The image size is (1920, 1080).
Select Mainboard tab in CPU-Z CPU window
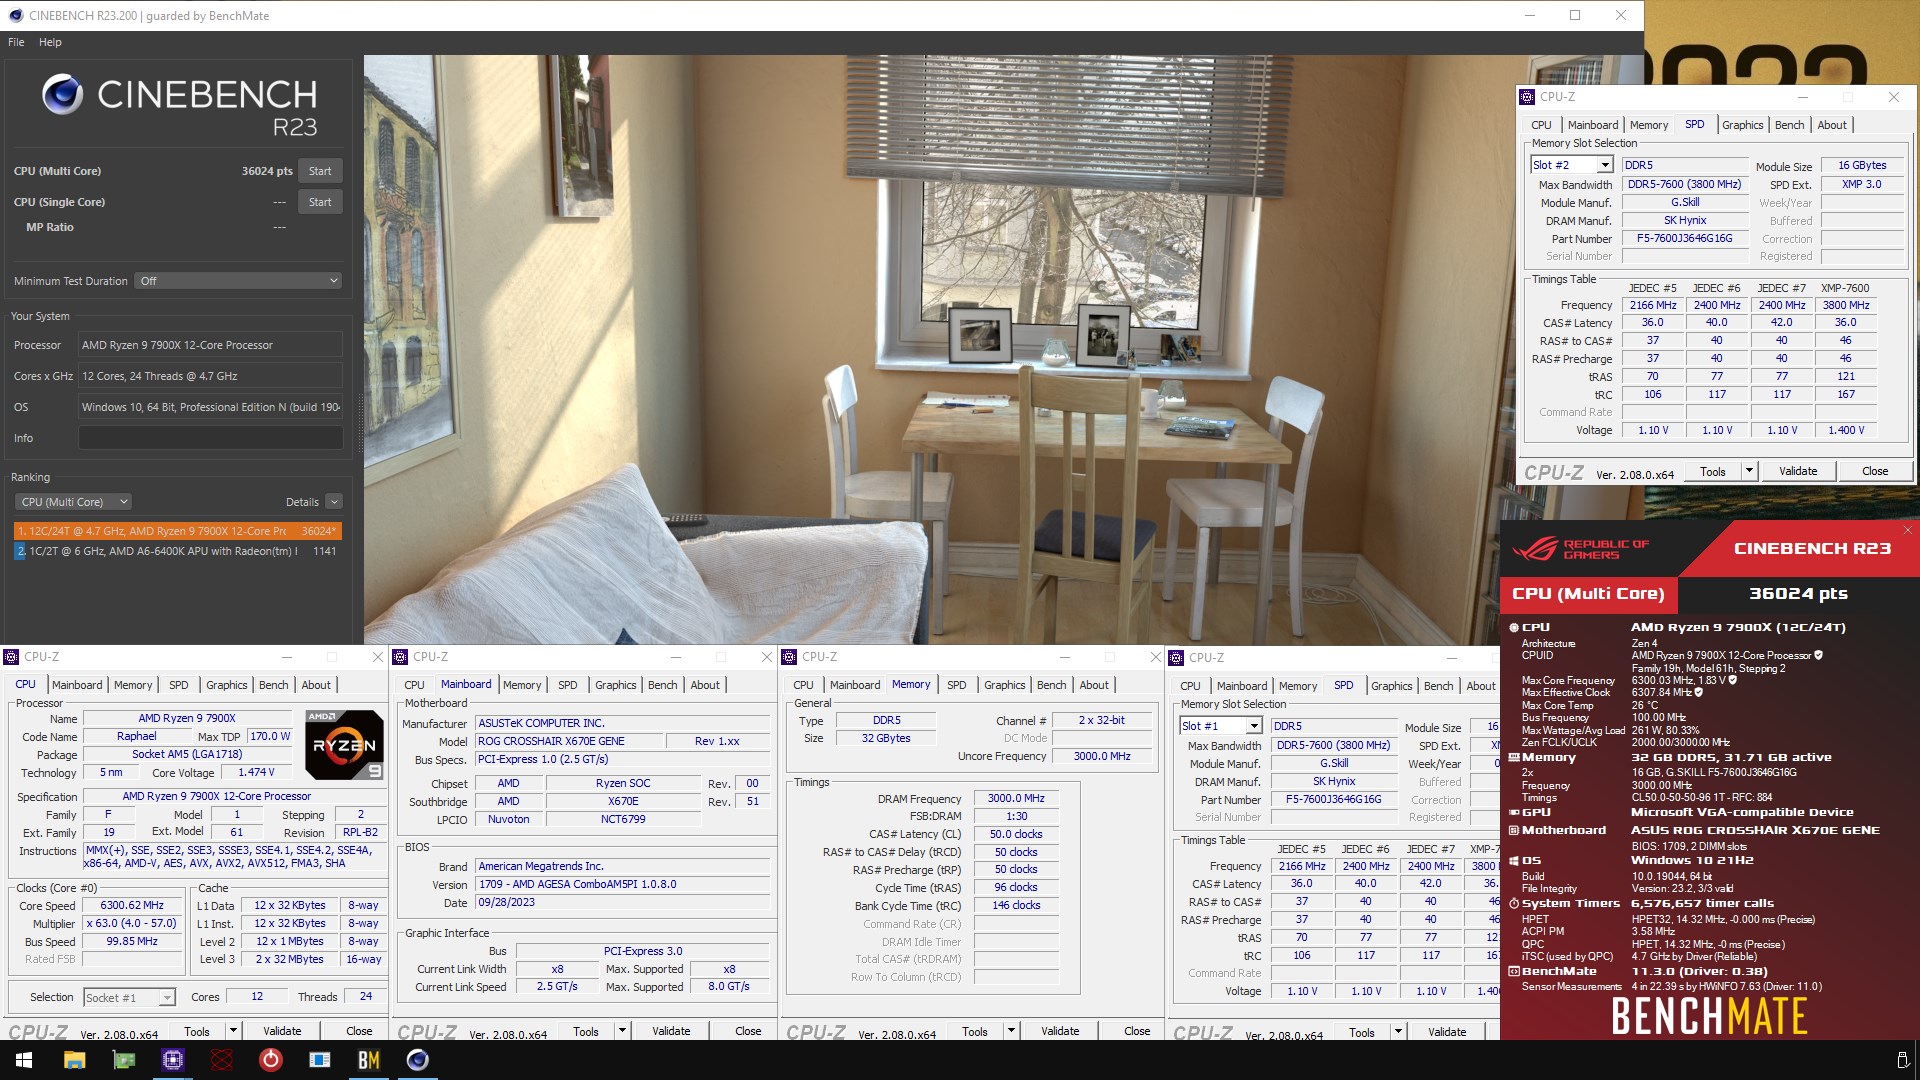click(77, 685)
